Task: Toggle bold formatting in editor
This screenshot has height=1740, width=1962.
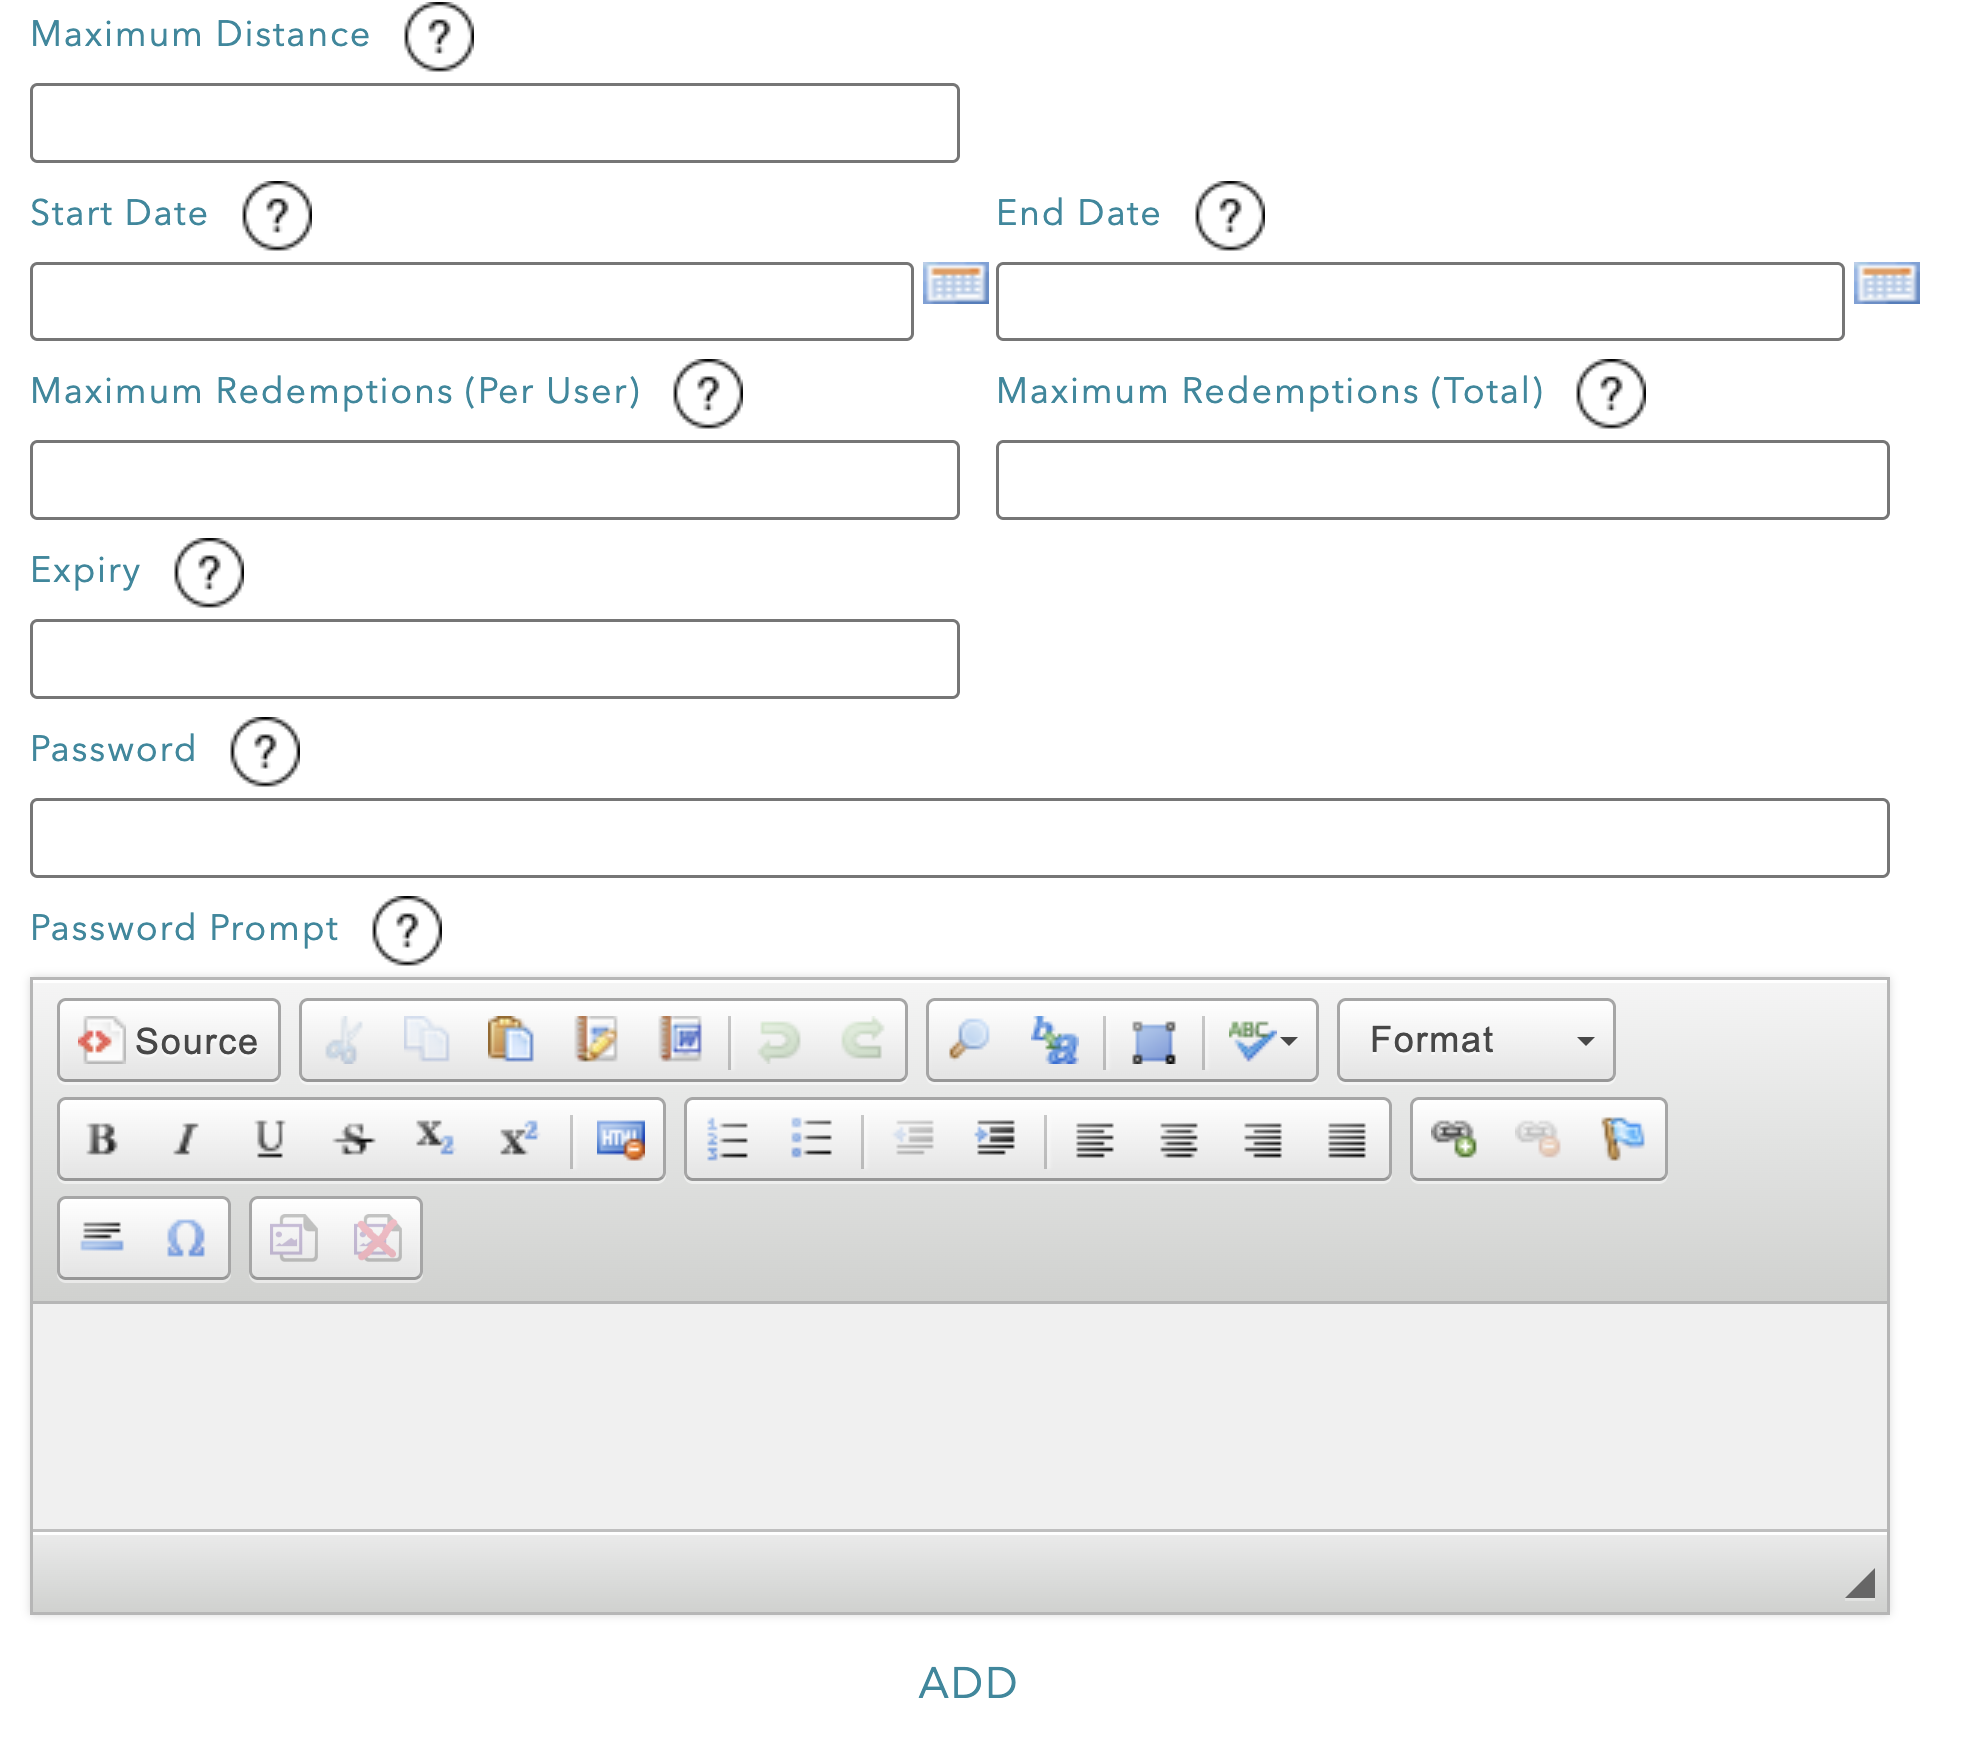Action: pyautogui.click(x=102, y=1139)
